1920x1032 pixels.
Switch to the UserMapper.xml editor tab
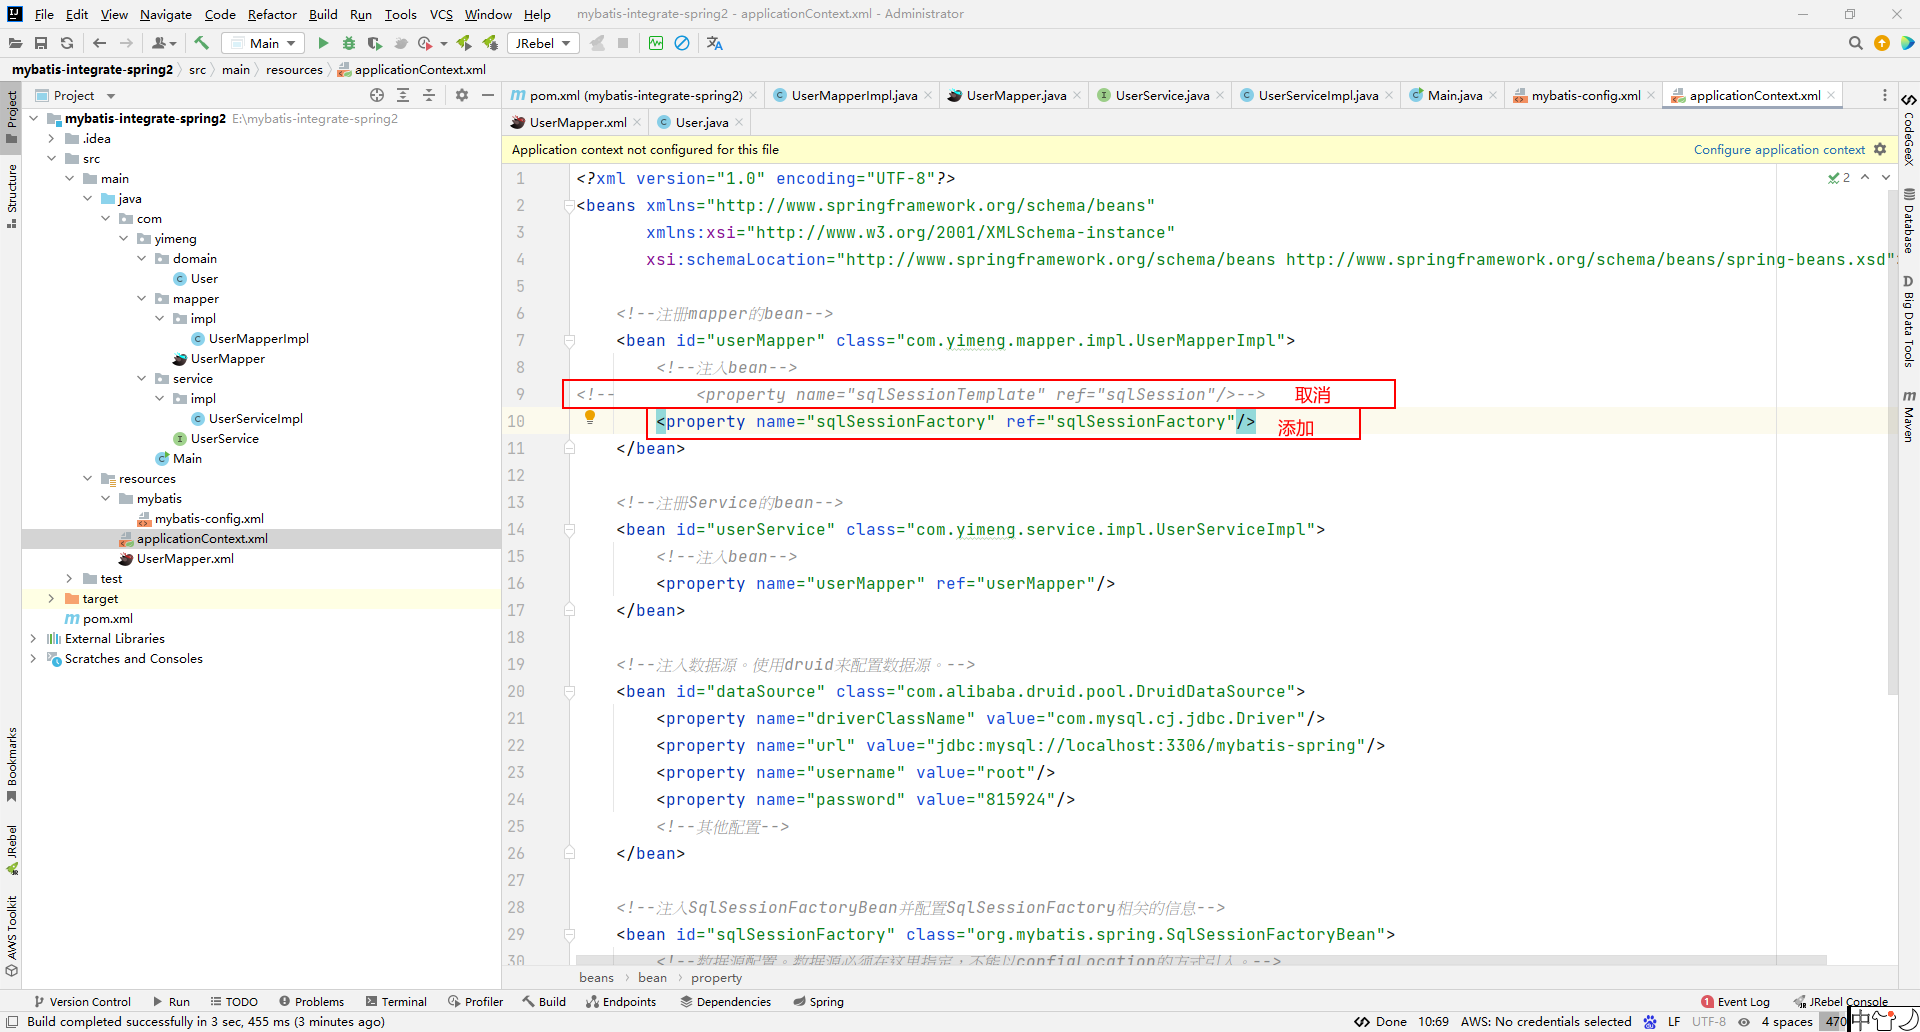pyautogui.click(x=577, y=122)
